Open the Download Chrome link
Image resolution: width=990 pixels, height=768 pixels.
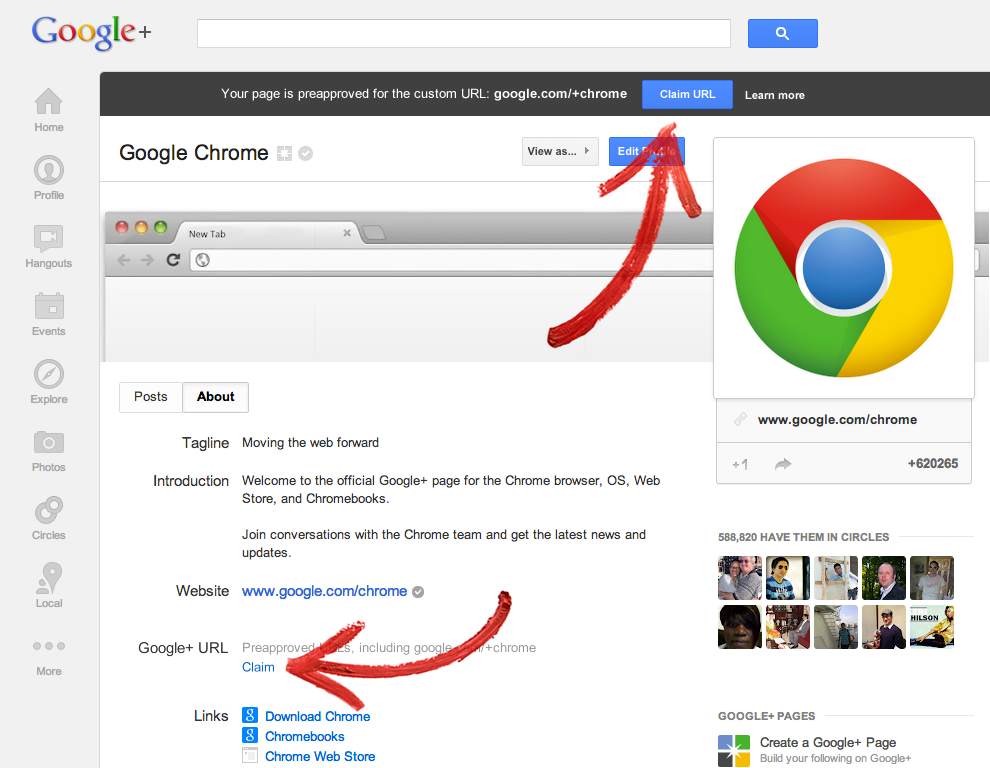click(318, 716)
